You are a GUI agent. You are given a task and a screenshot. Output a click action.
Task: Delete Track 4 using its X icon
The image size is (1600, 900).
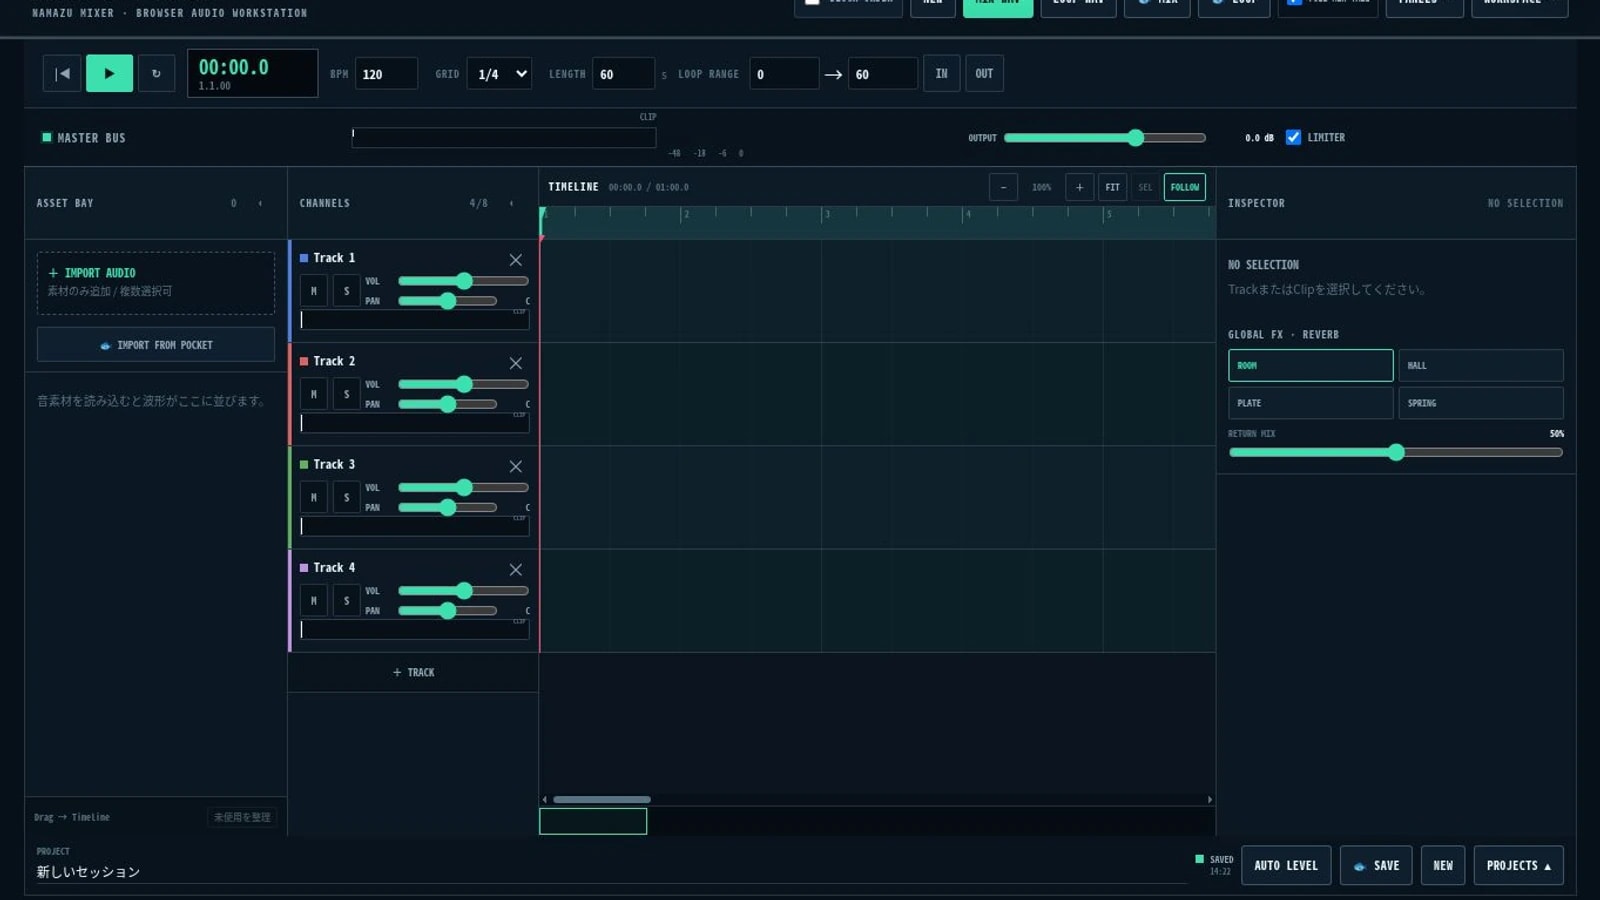click(x=516, y=570)
